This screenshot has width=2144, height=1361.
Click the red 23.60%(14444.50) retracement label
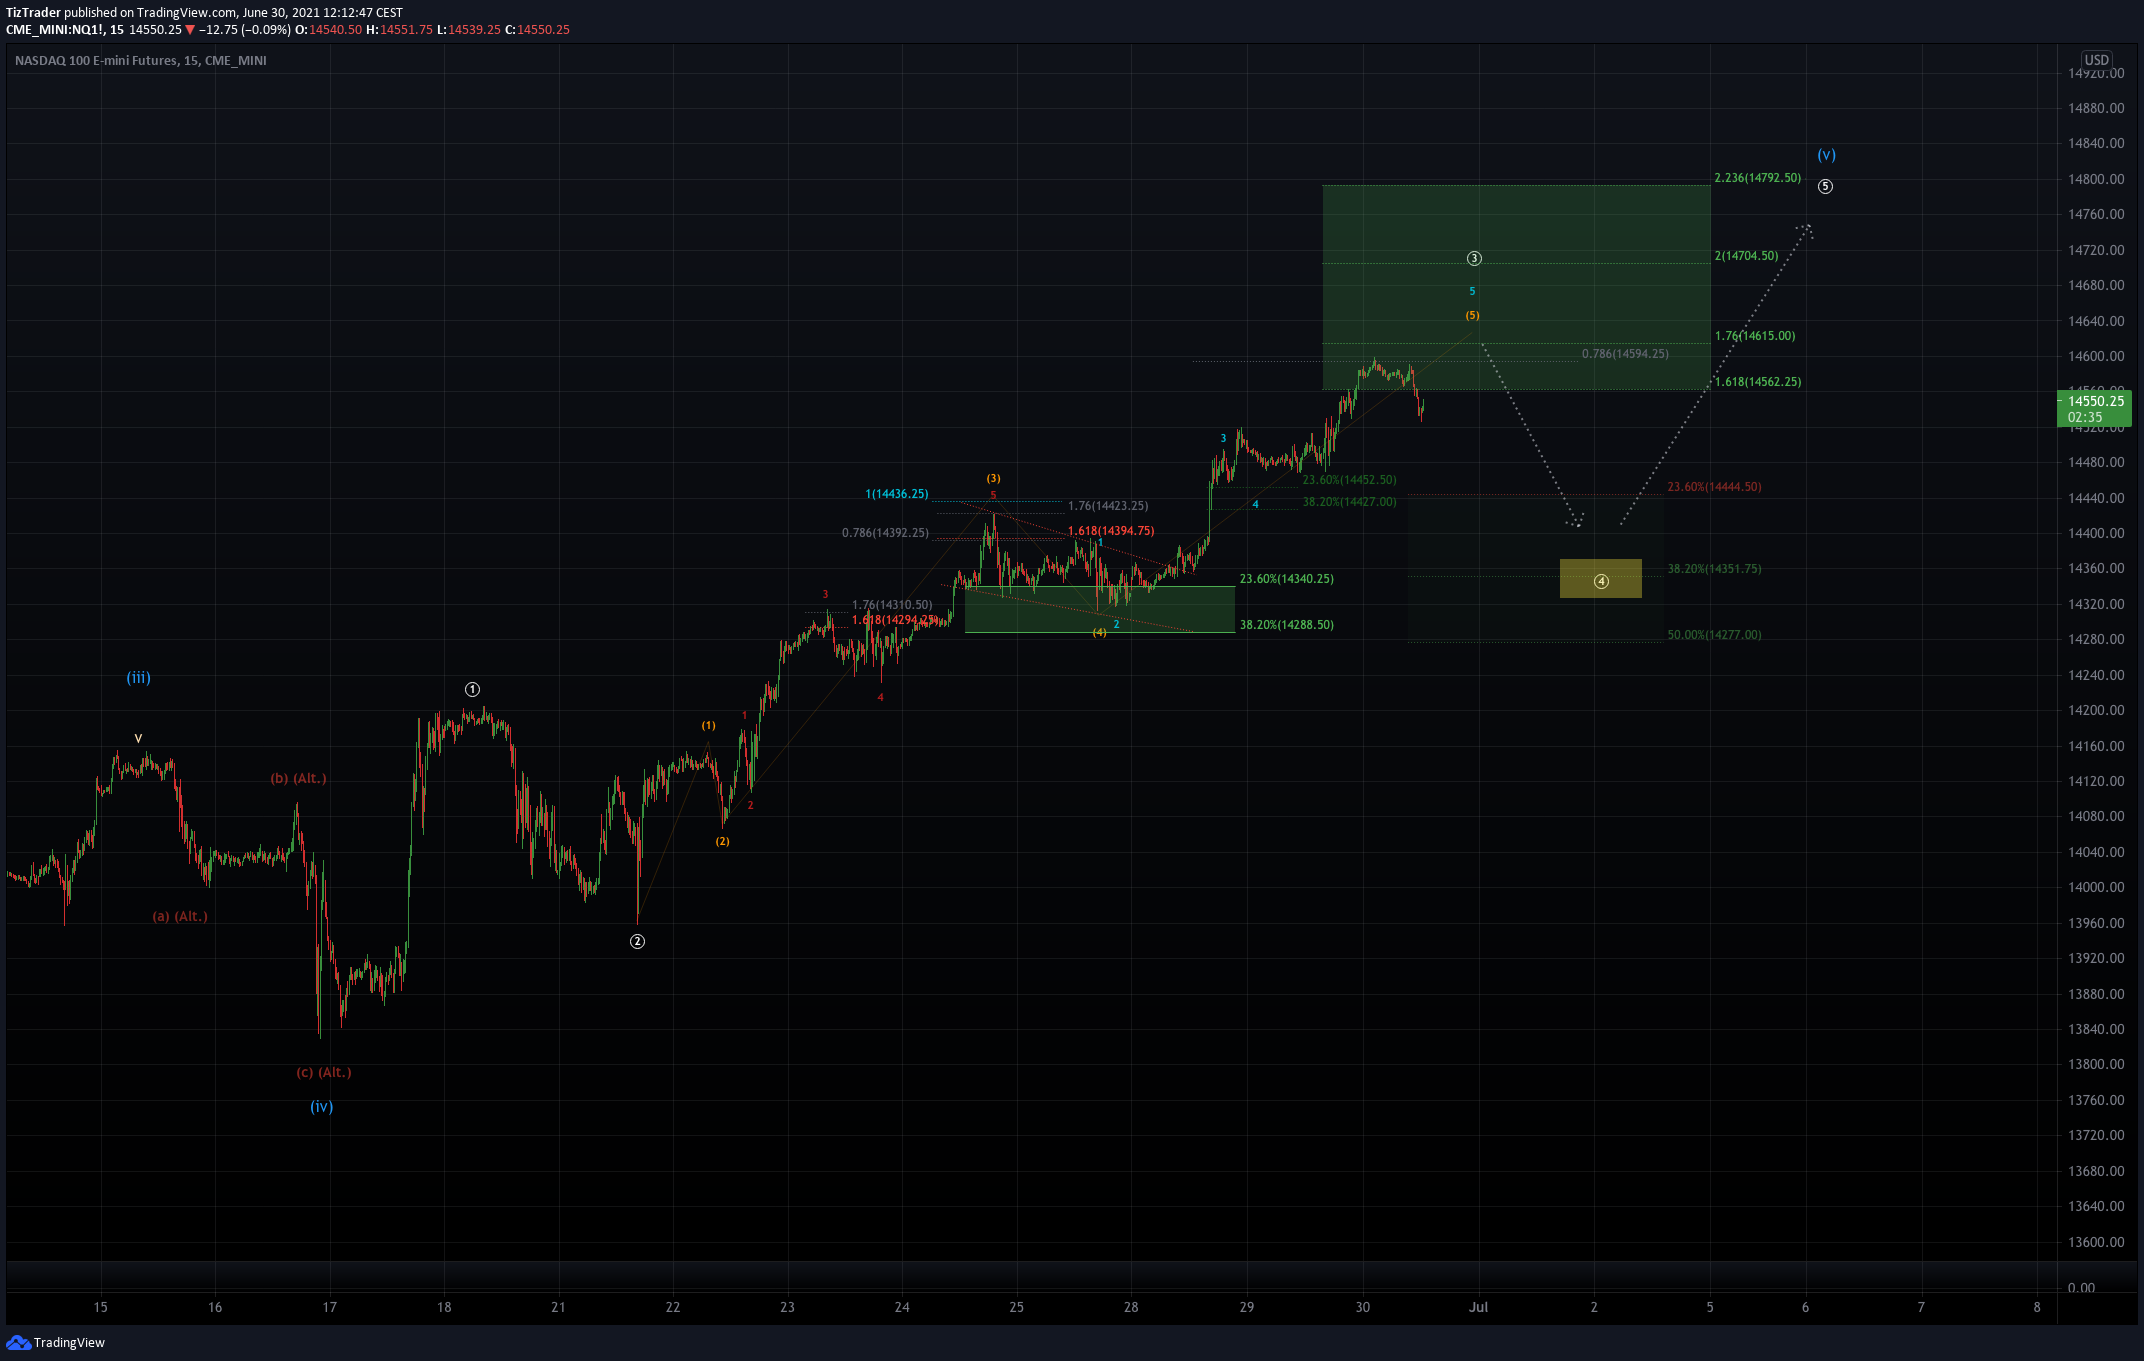(1714, 487)
